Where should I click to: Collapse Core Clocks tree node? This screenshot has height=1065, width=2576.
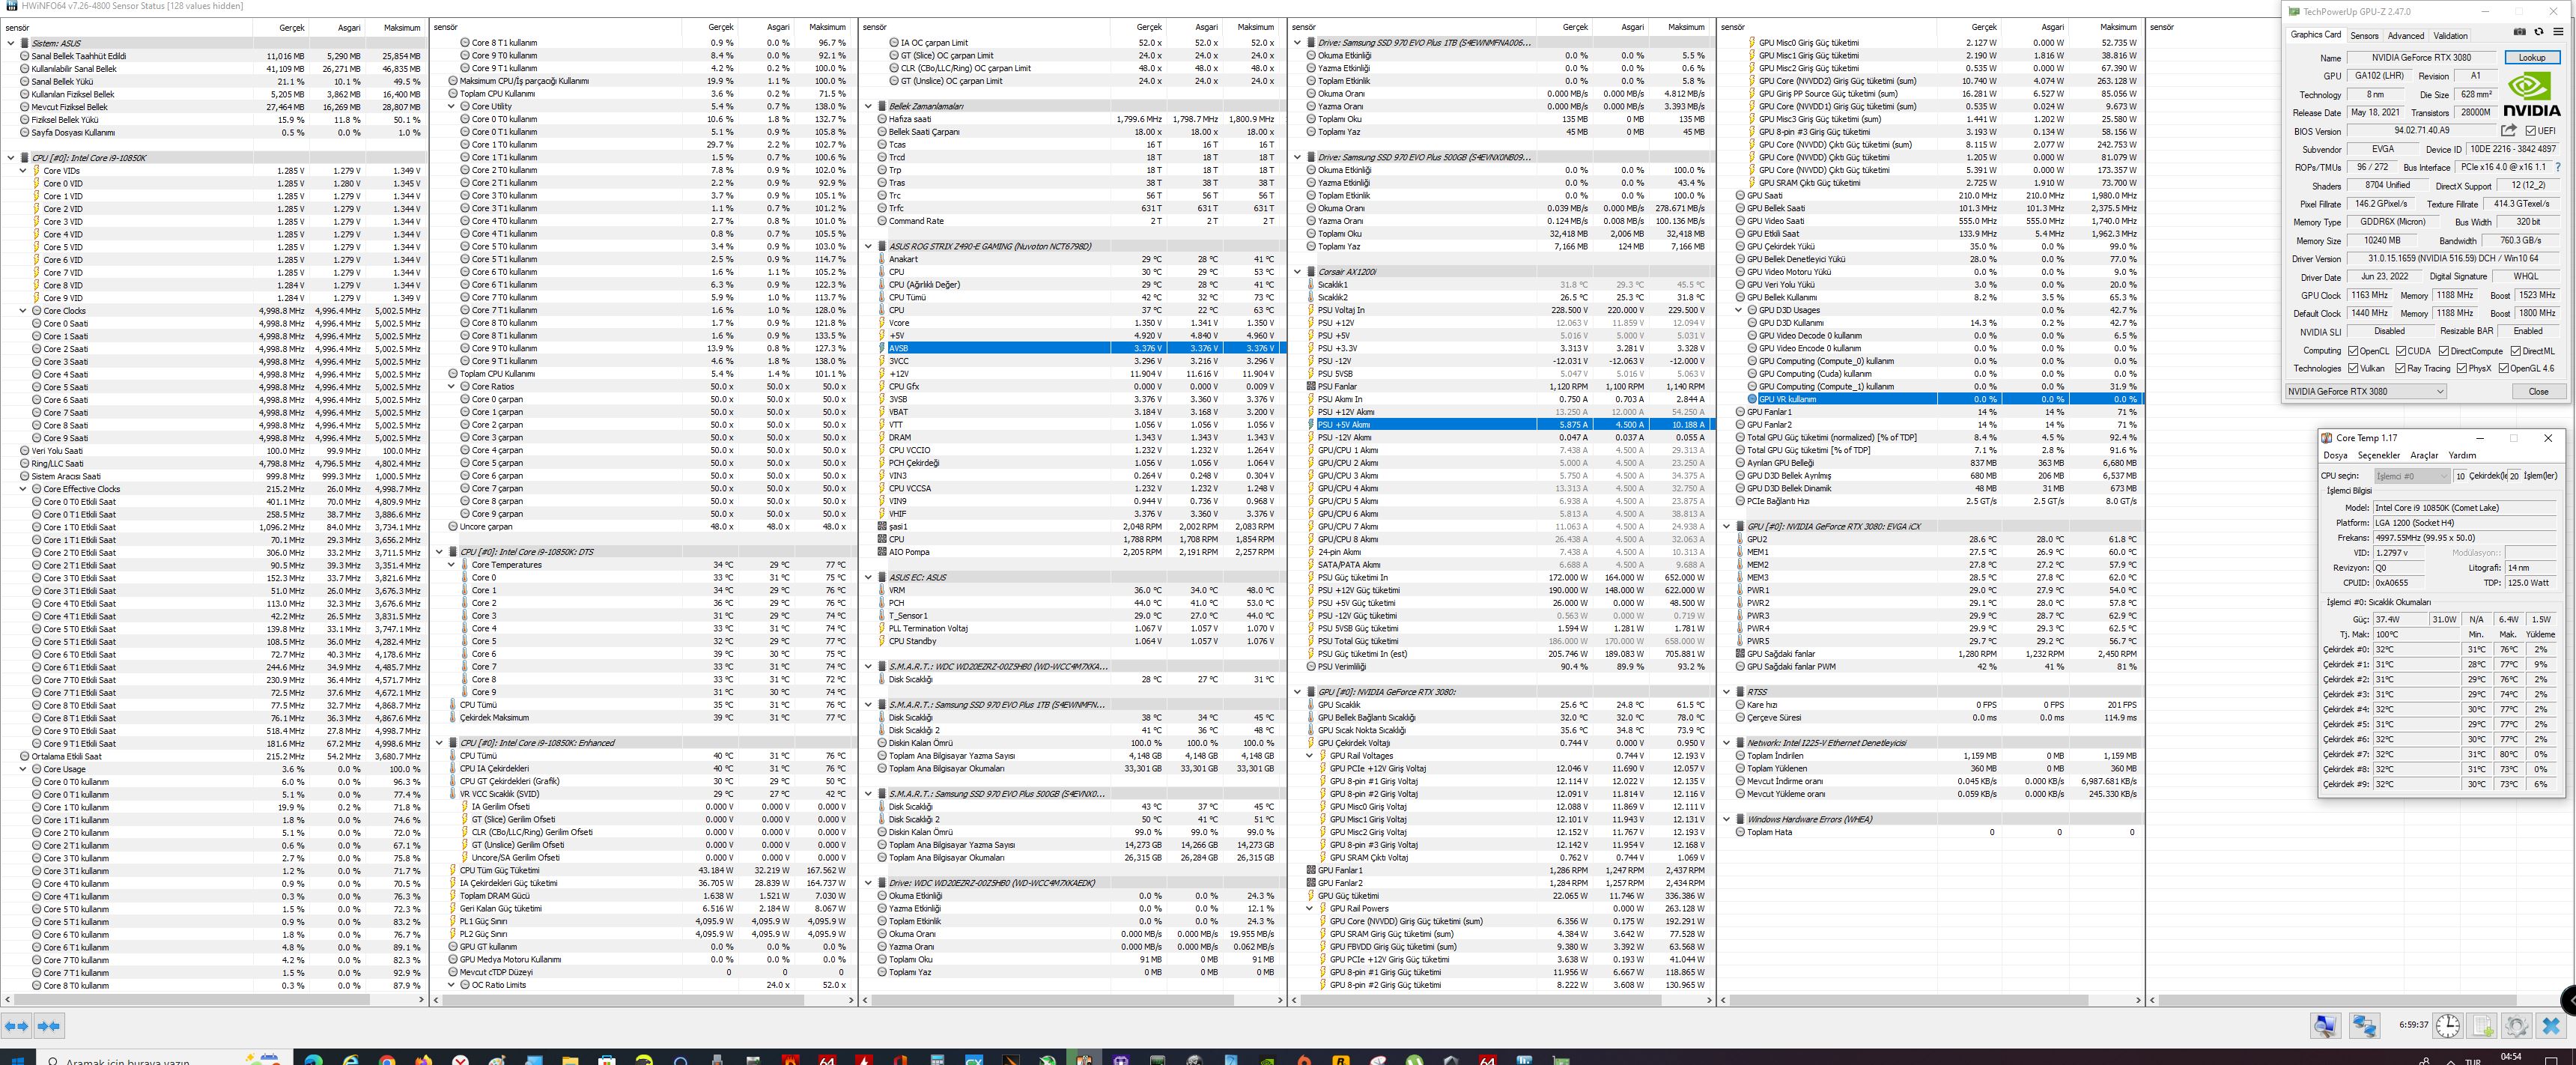[23, 311]
